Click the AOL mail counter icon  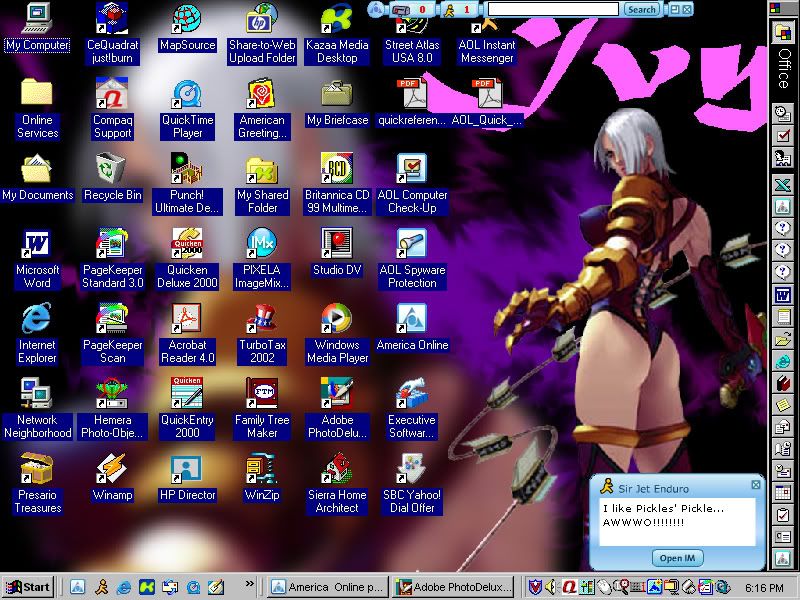click(400, 10)
